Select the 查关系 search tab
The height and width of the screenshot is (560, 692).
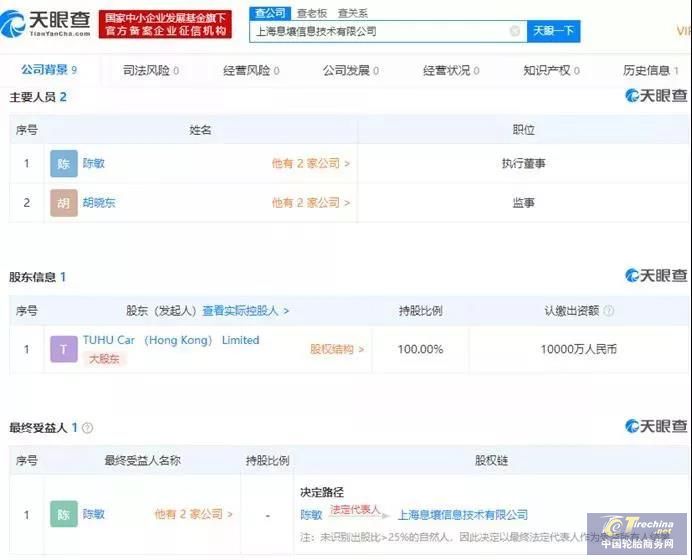pos(352,13)
